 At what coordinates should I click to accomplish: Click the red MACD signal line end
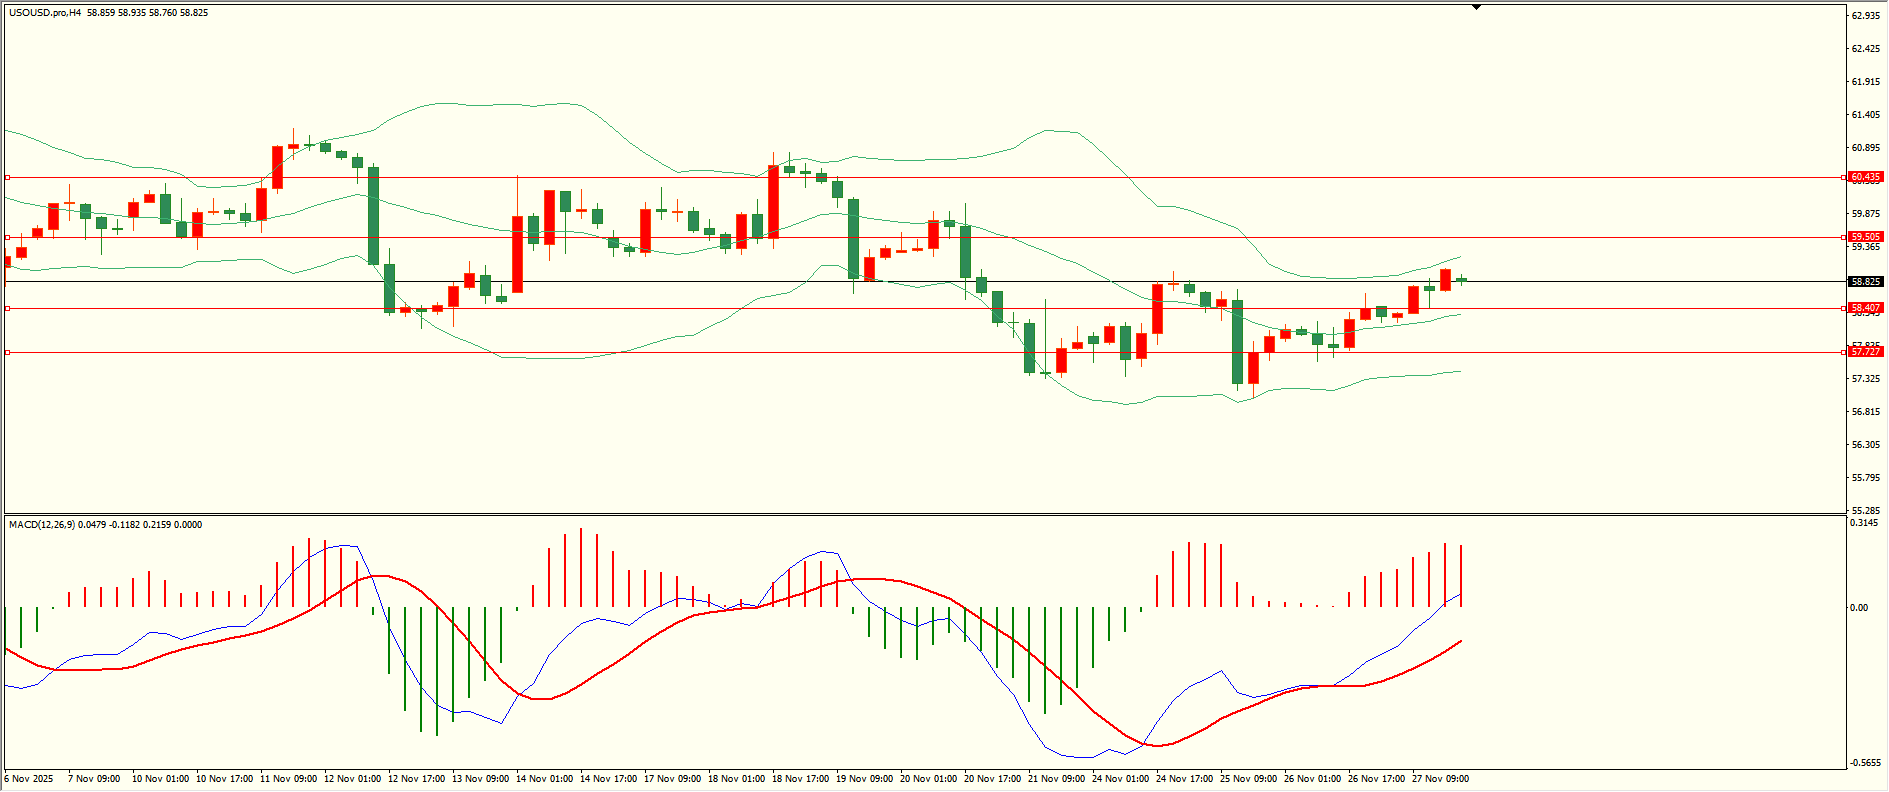tap(1461, 641)
